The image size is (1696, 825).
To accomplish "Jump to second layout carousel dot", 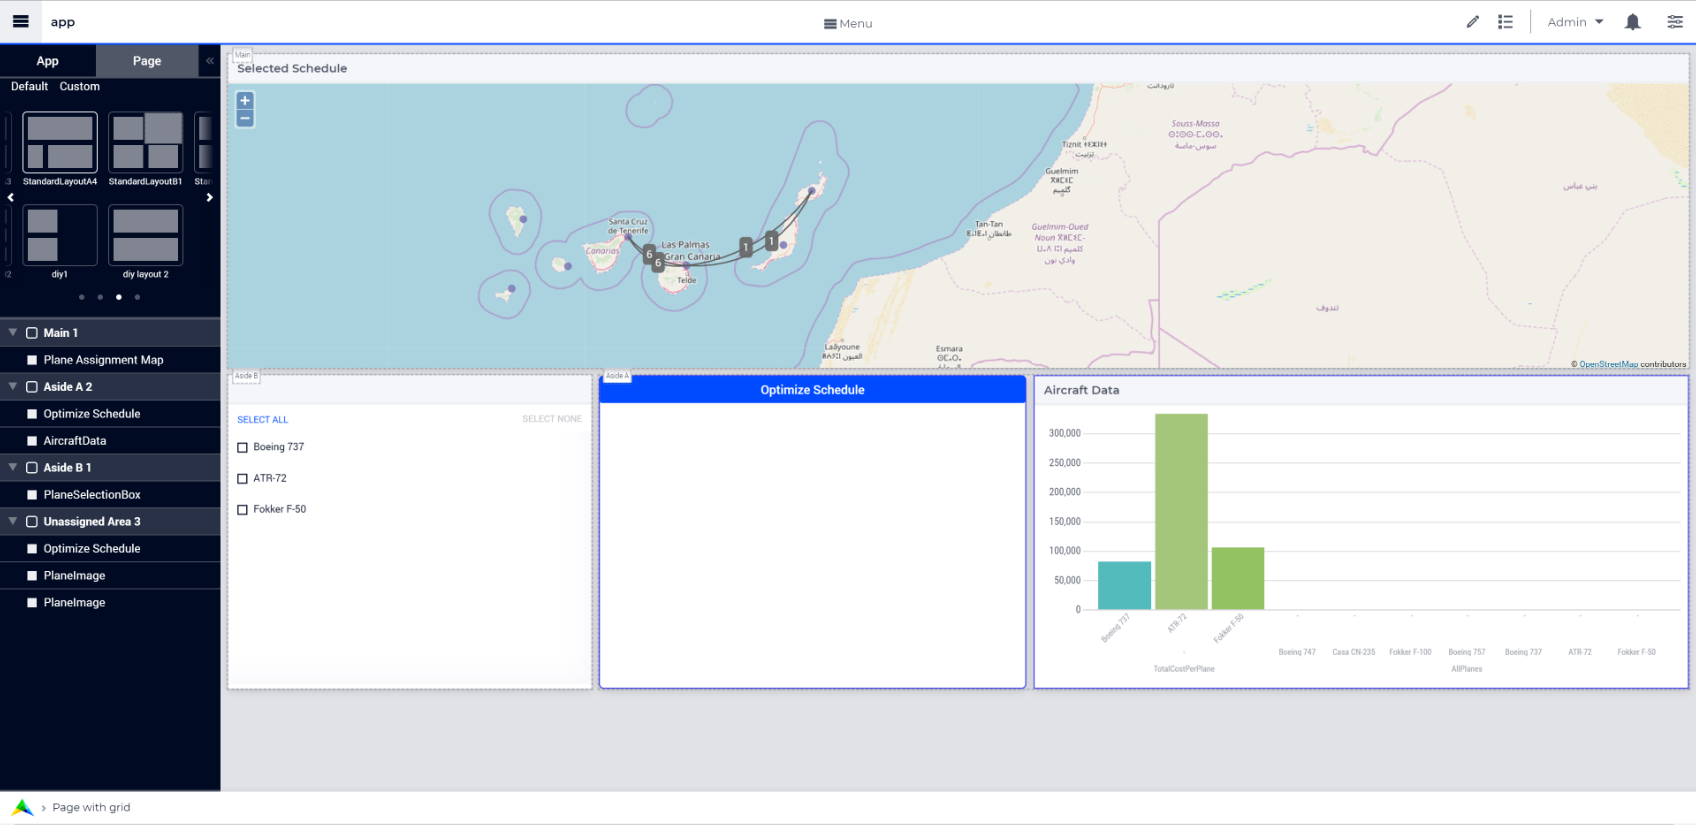I will 100,297.
